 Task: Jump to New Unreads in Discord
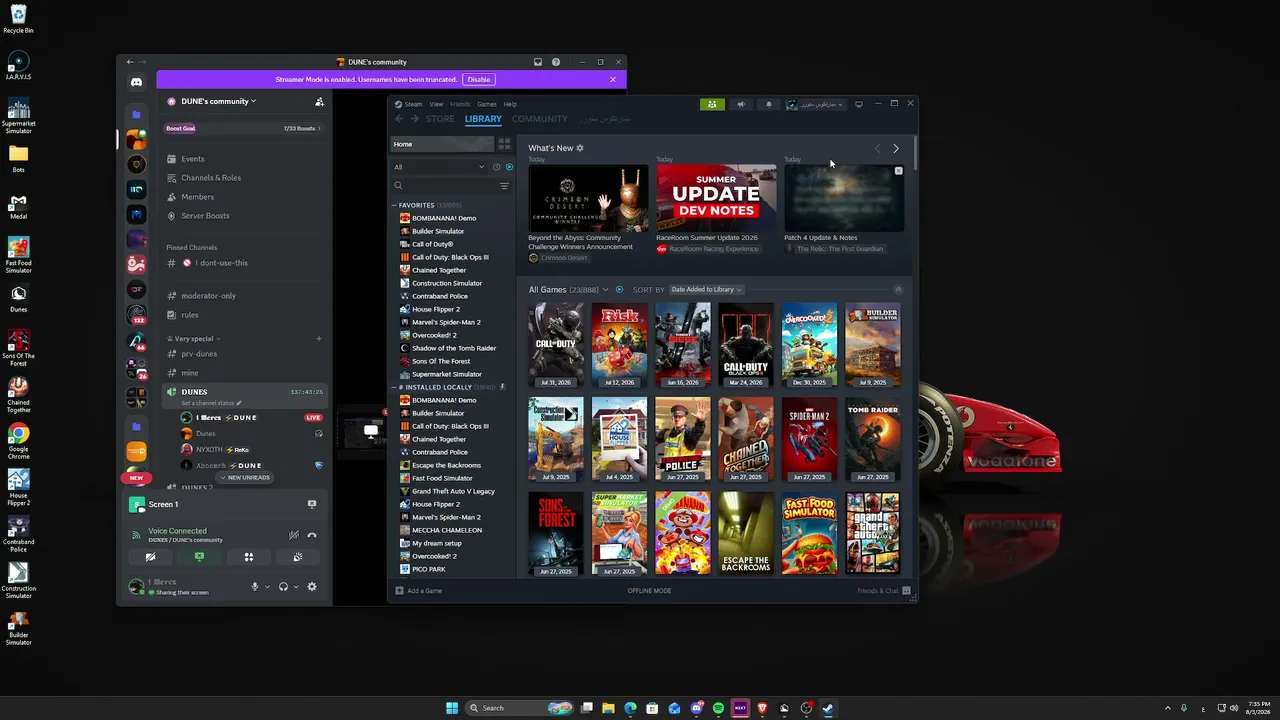tap(245, 478)
